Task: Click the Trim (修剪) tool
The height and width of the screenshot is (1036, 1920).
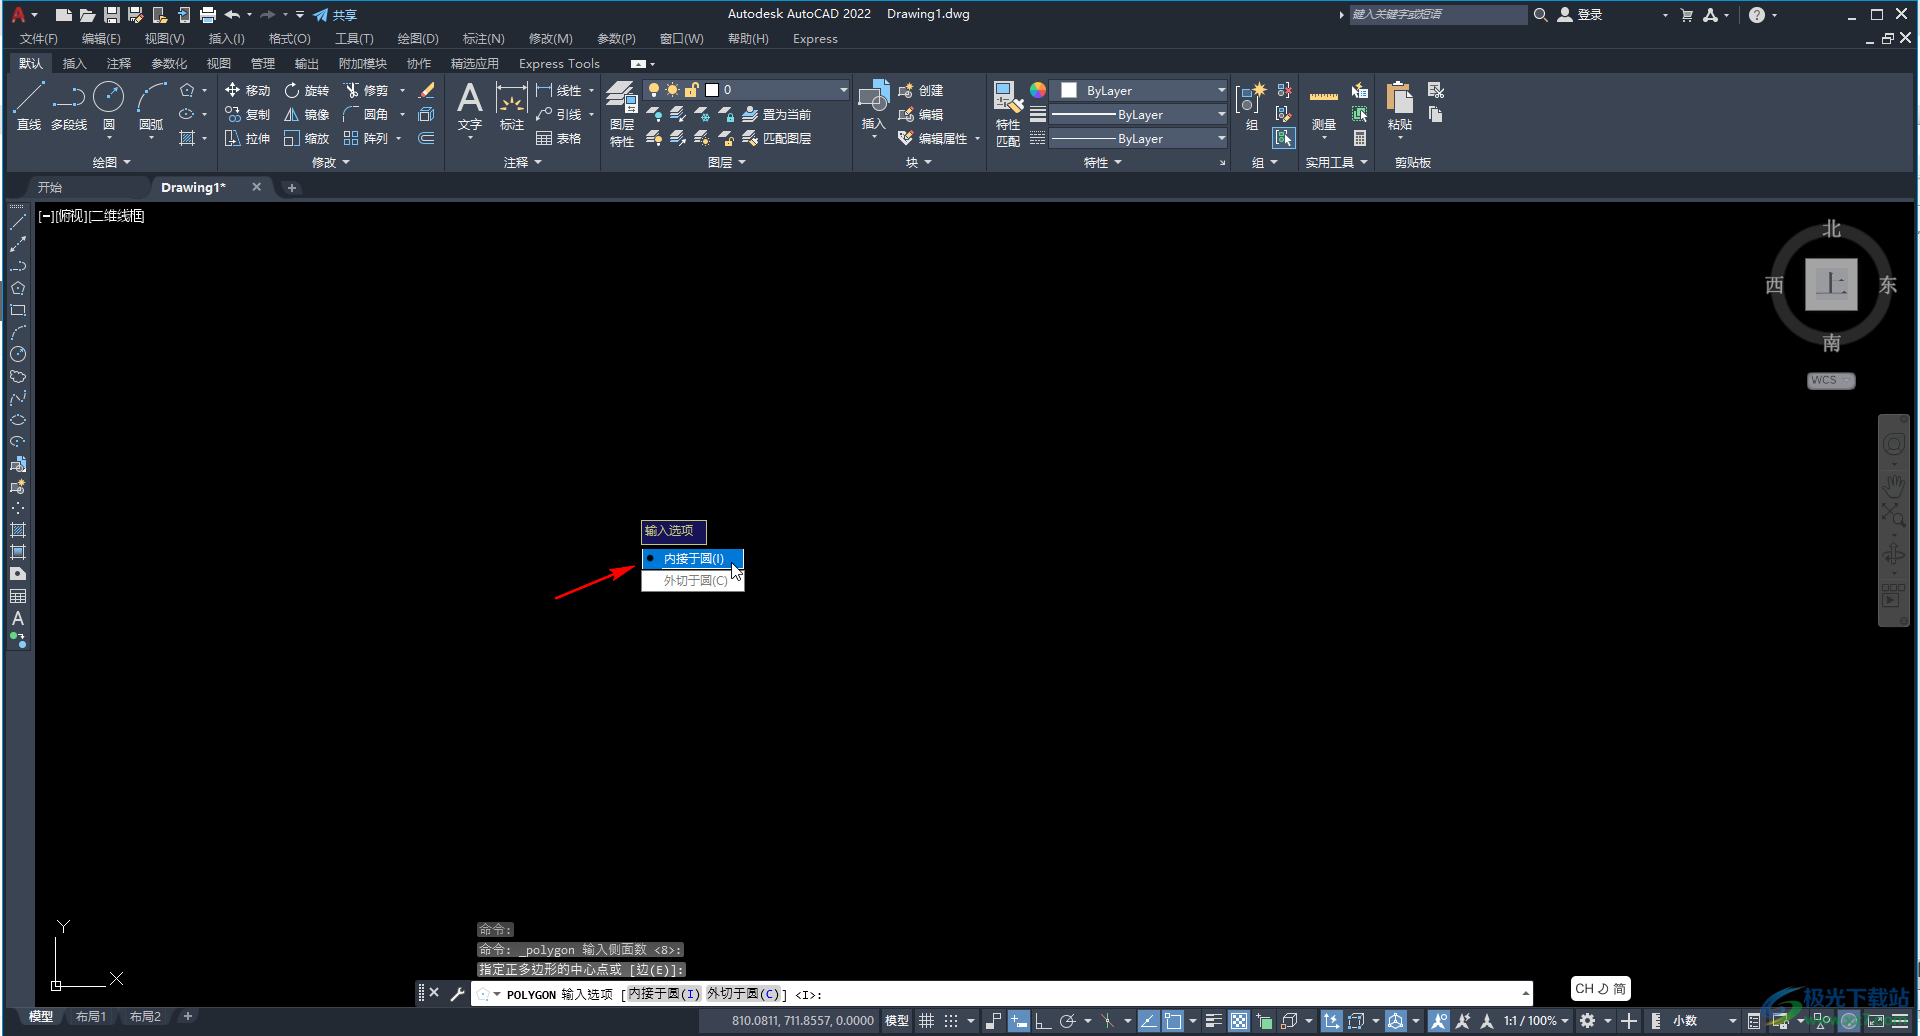Action: click(366, 90)
